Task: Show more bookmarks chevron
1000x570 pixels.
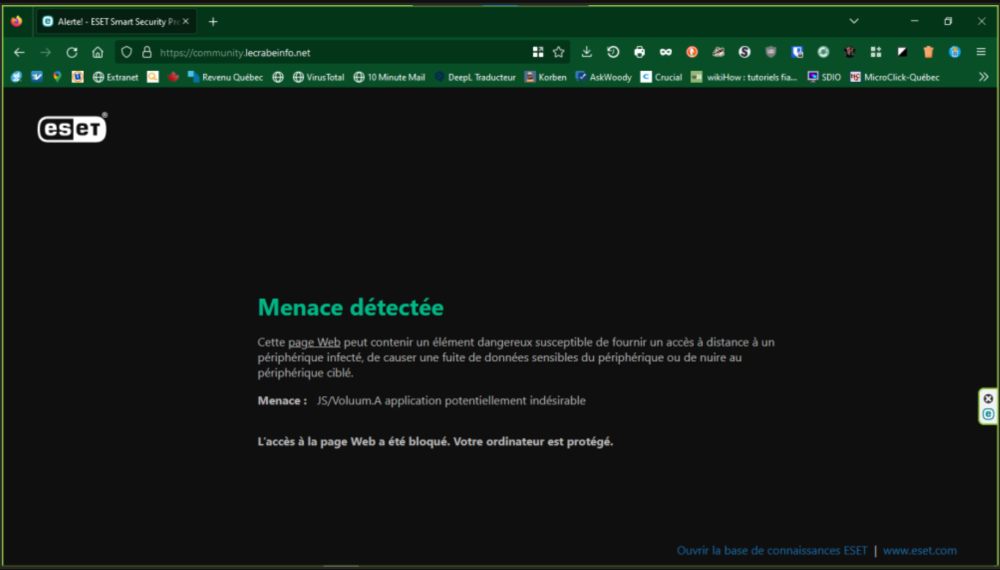Action: pyautogui.click(x=983, y=77)
